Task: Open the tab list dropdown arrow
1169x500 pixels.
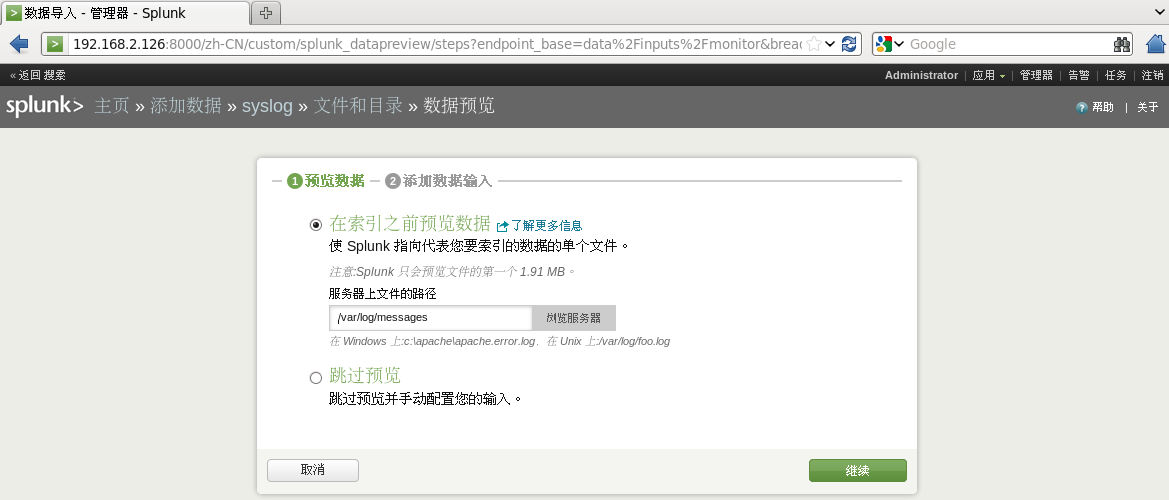Action: [1159, 13]
